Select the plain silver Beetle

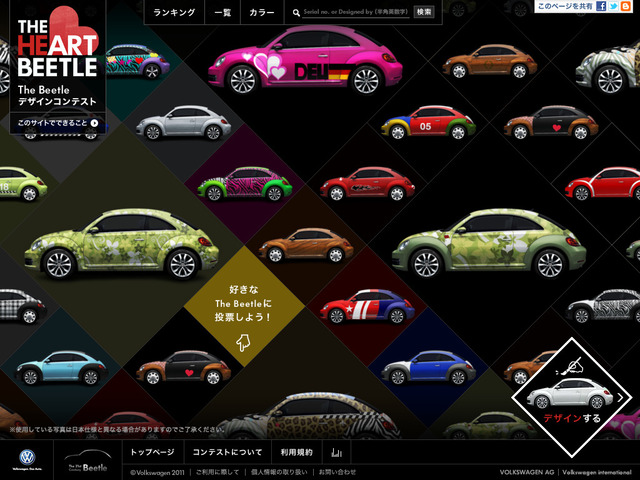[183, 123]
